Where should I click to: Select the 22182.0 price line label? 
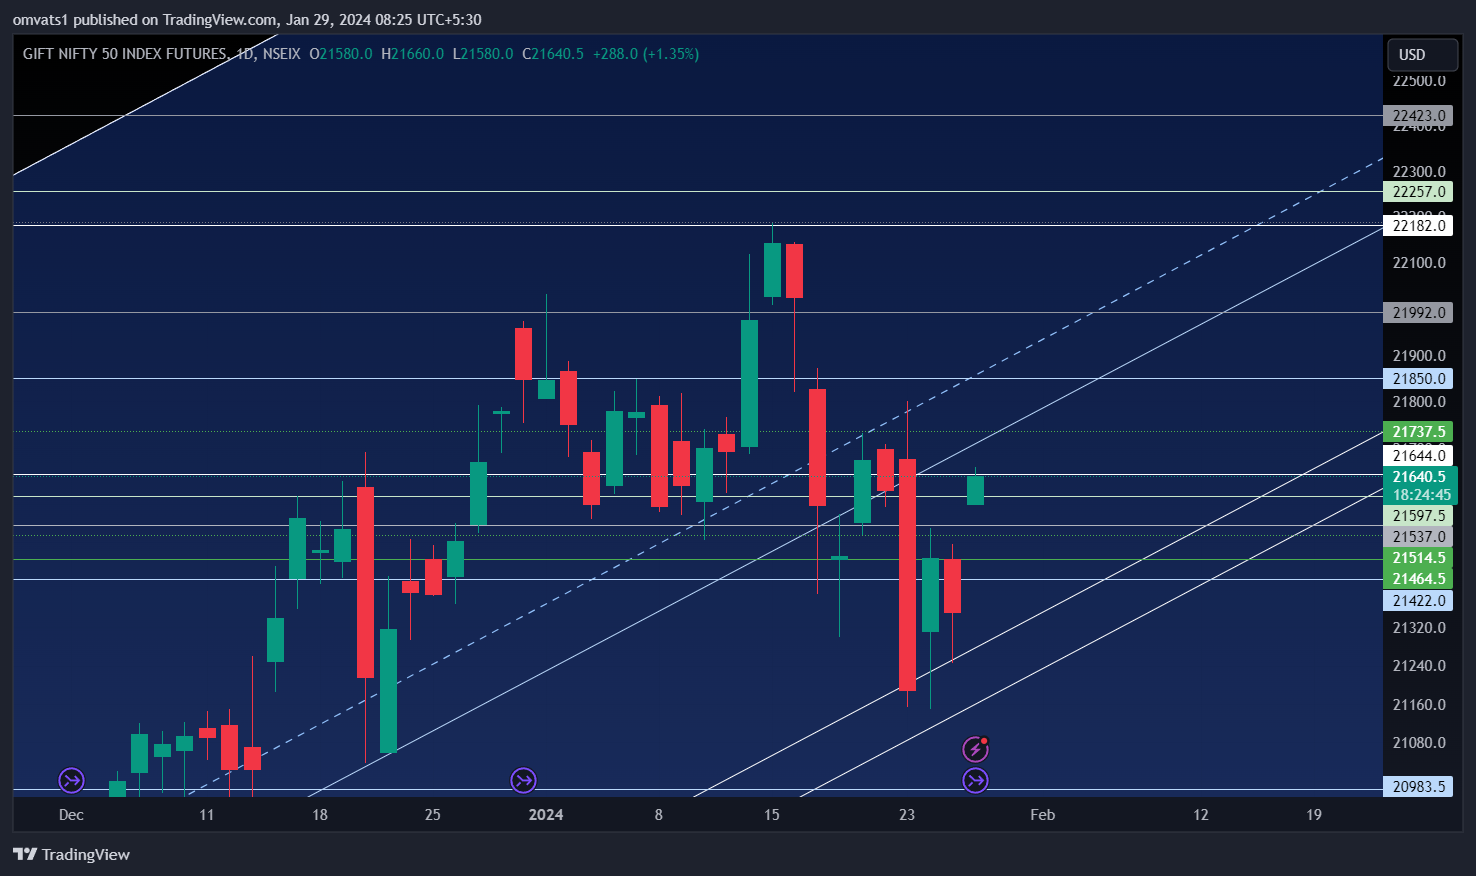coord(1418,226)
